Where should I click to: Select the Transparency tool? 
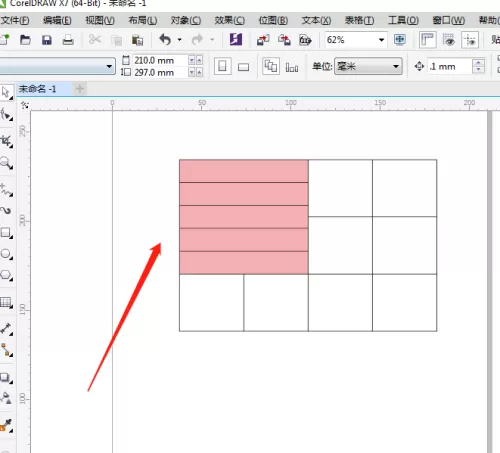pyautogui.click(x=6, y=397)
